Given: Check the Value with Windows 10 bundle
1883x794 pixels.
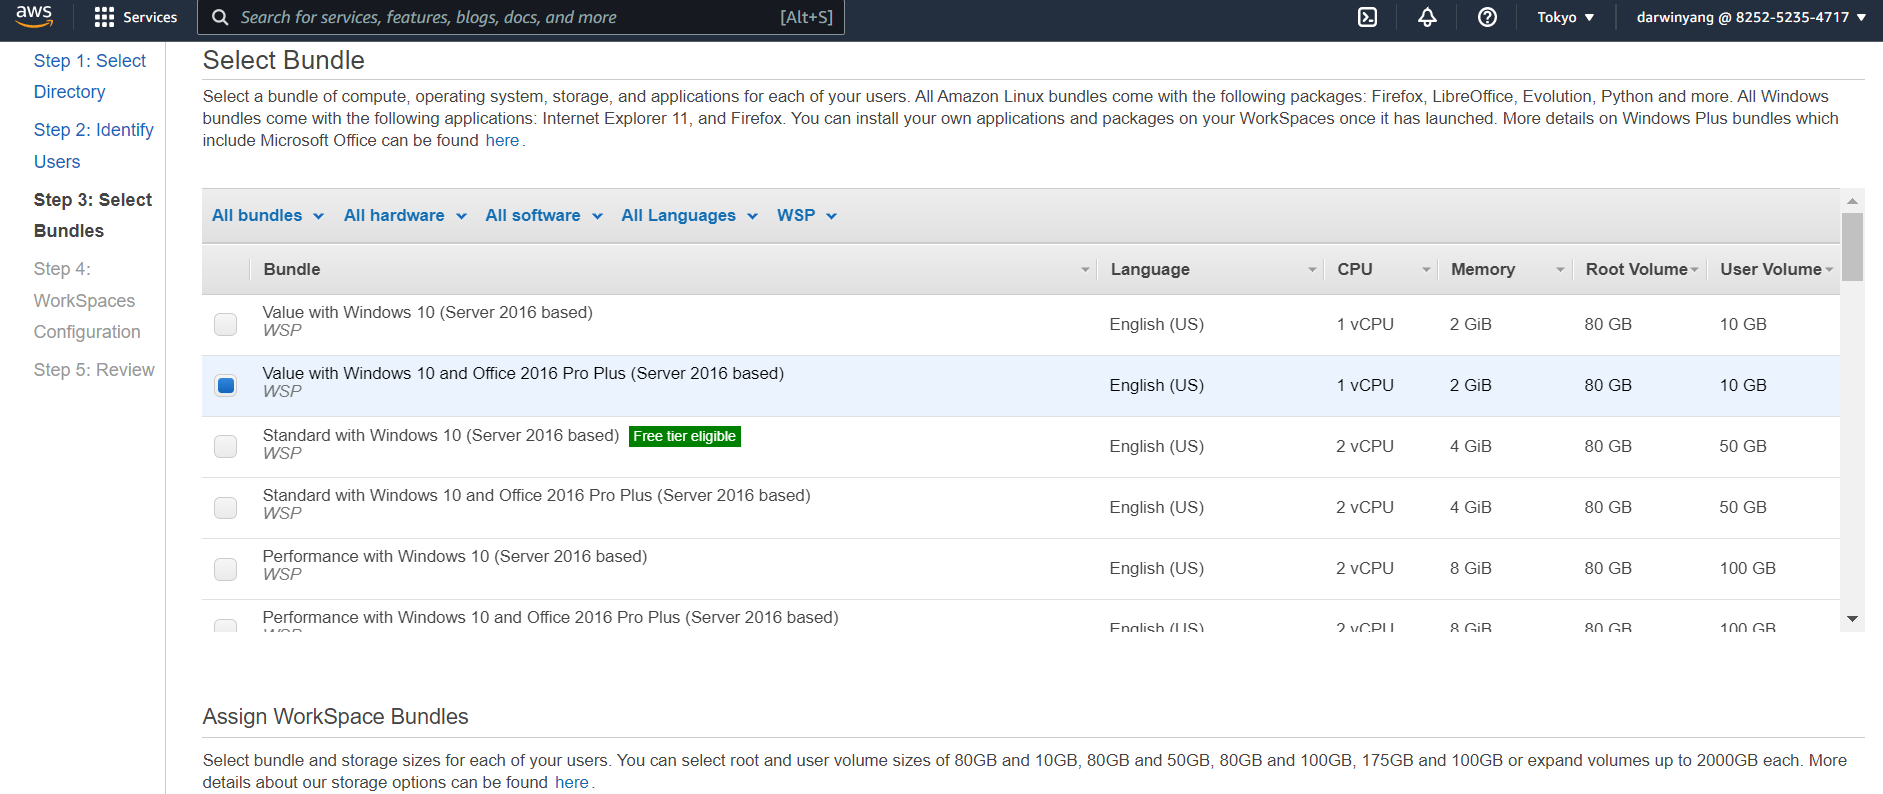Looking at the screenshot, I should point(226,324).
